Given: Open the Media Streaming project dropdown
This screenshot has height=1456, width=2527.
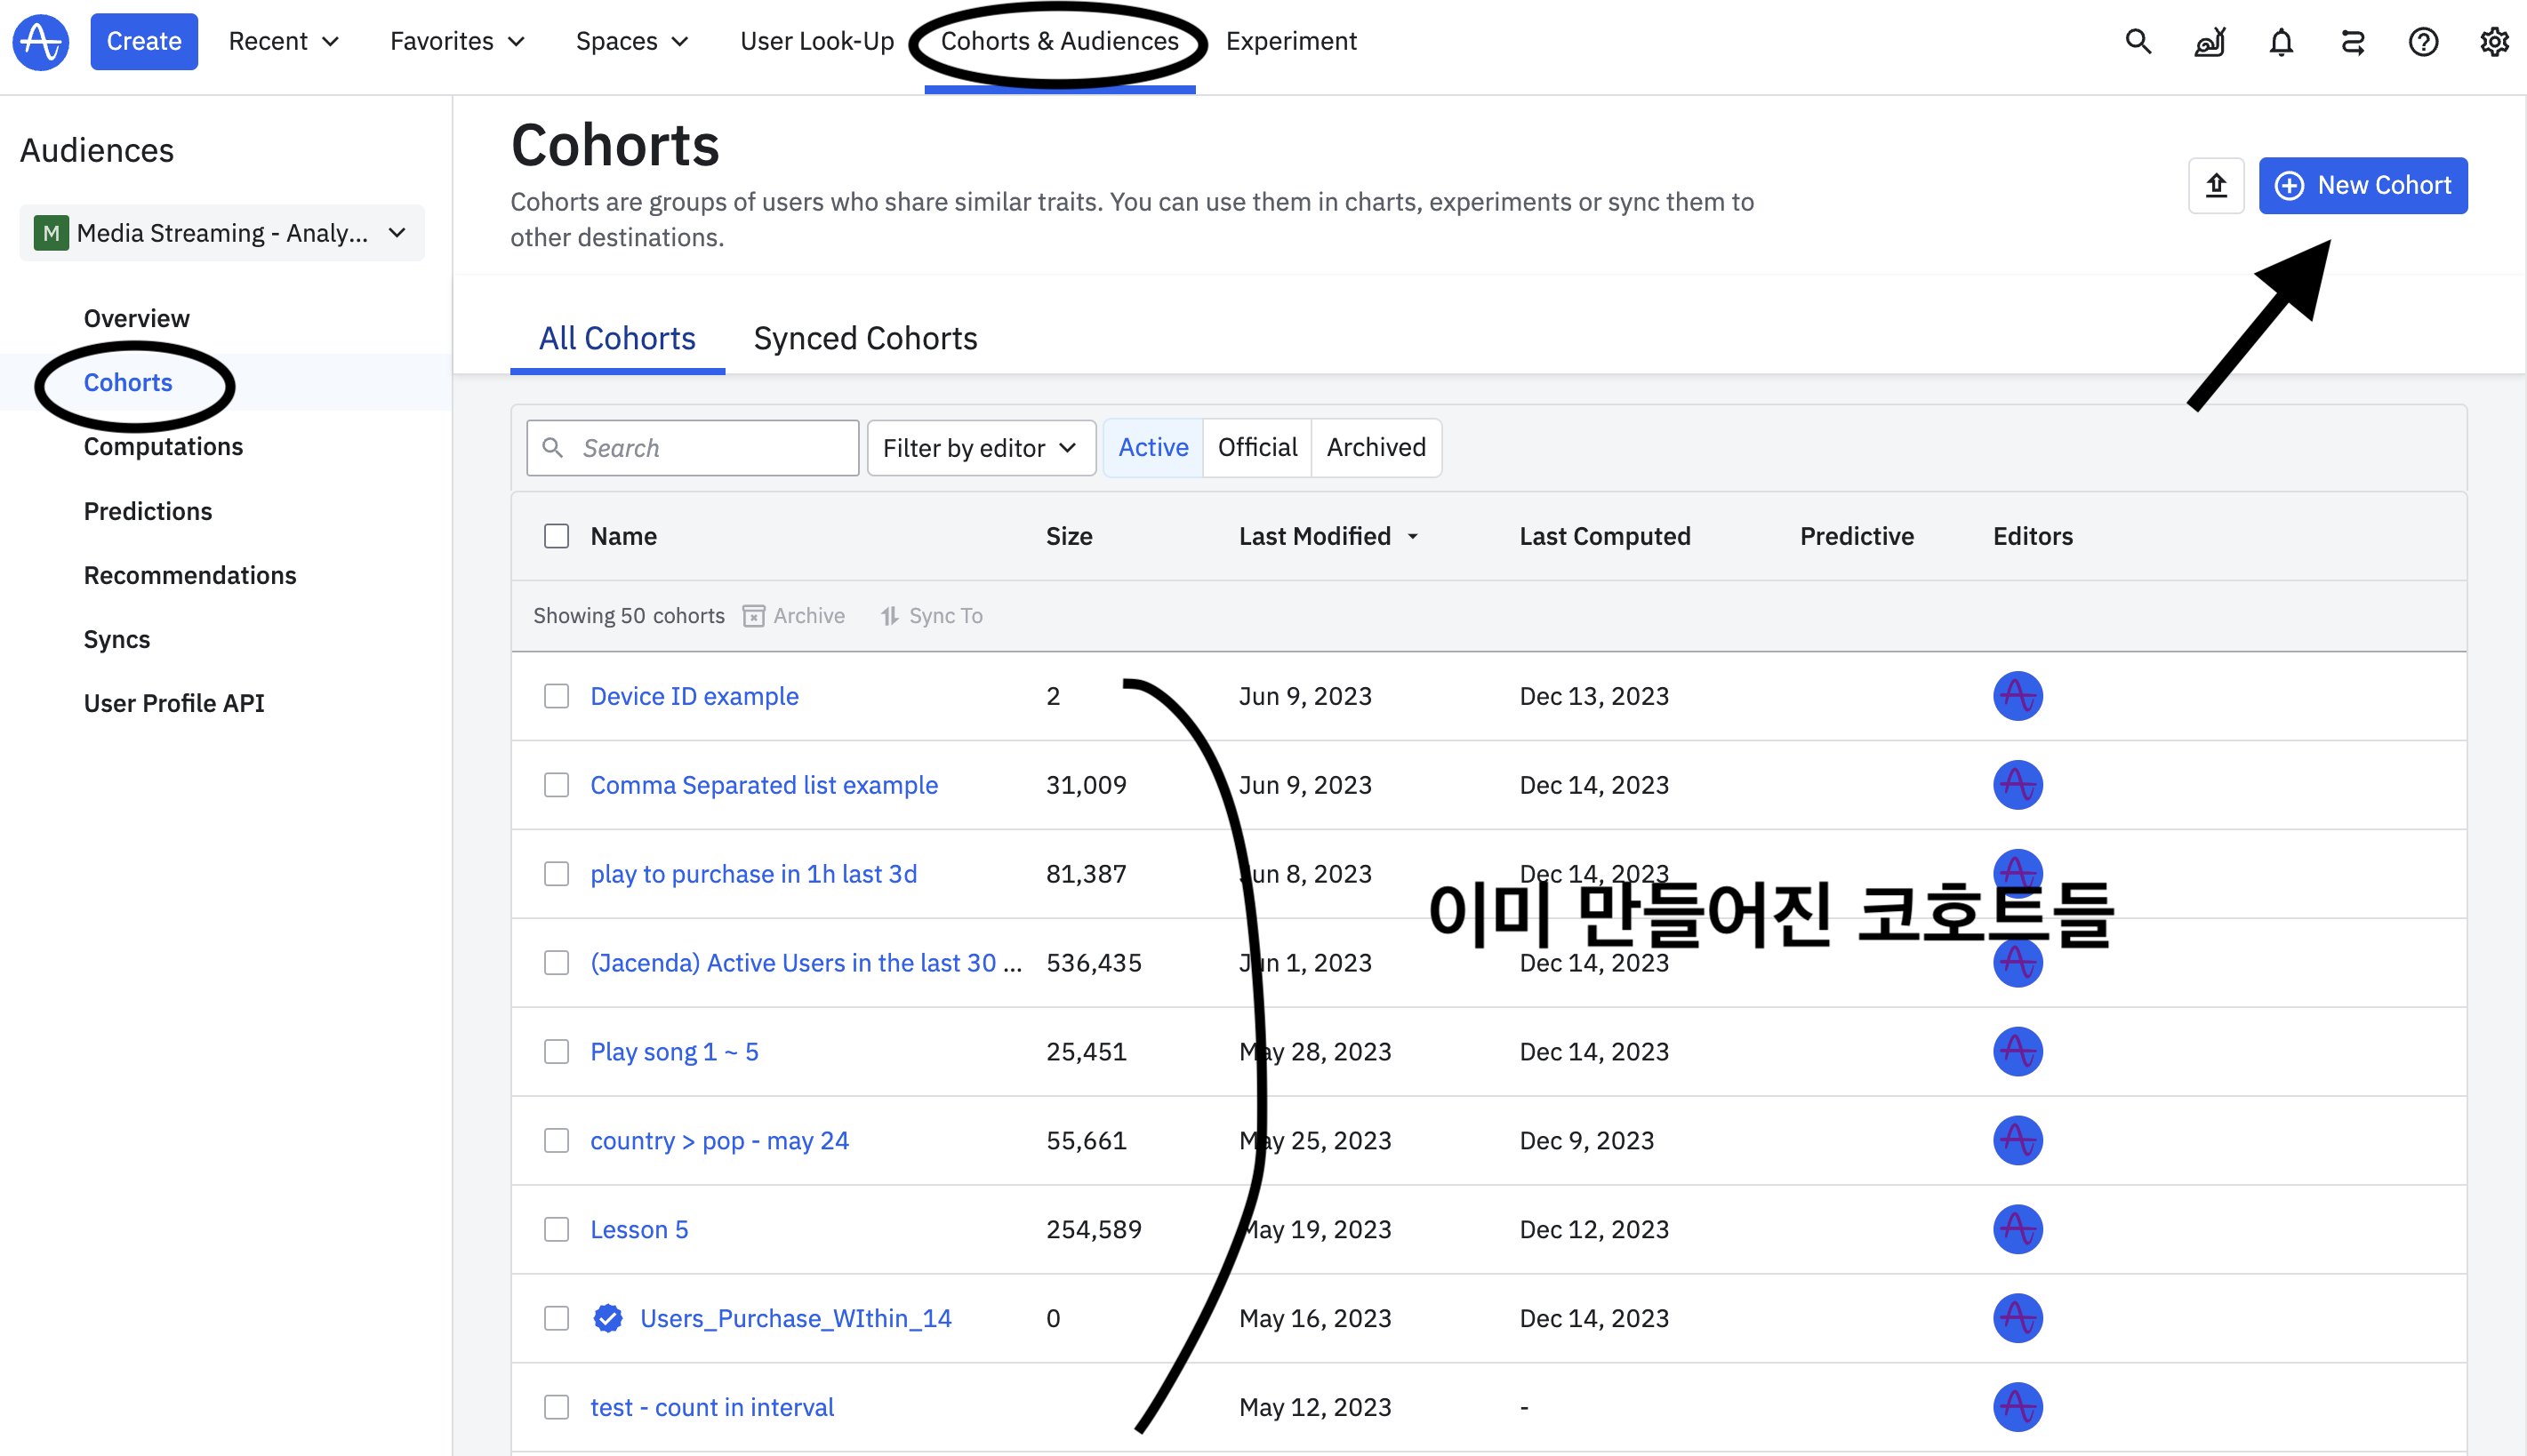Looking at the screenshot, I should click(x=221, y=233).
